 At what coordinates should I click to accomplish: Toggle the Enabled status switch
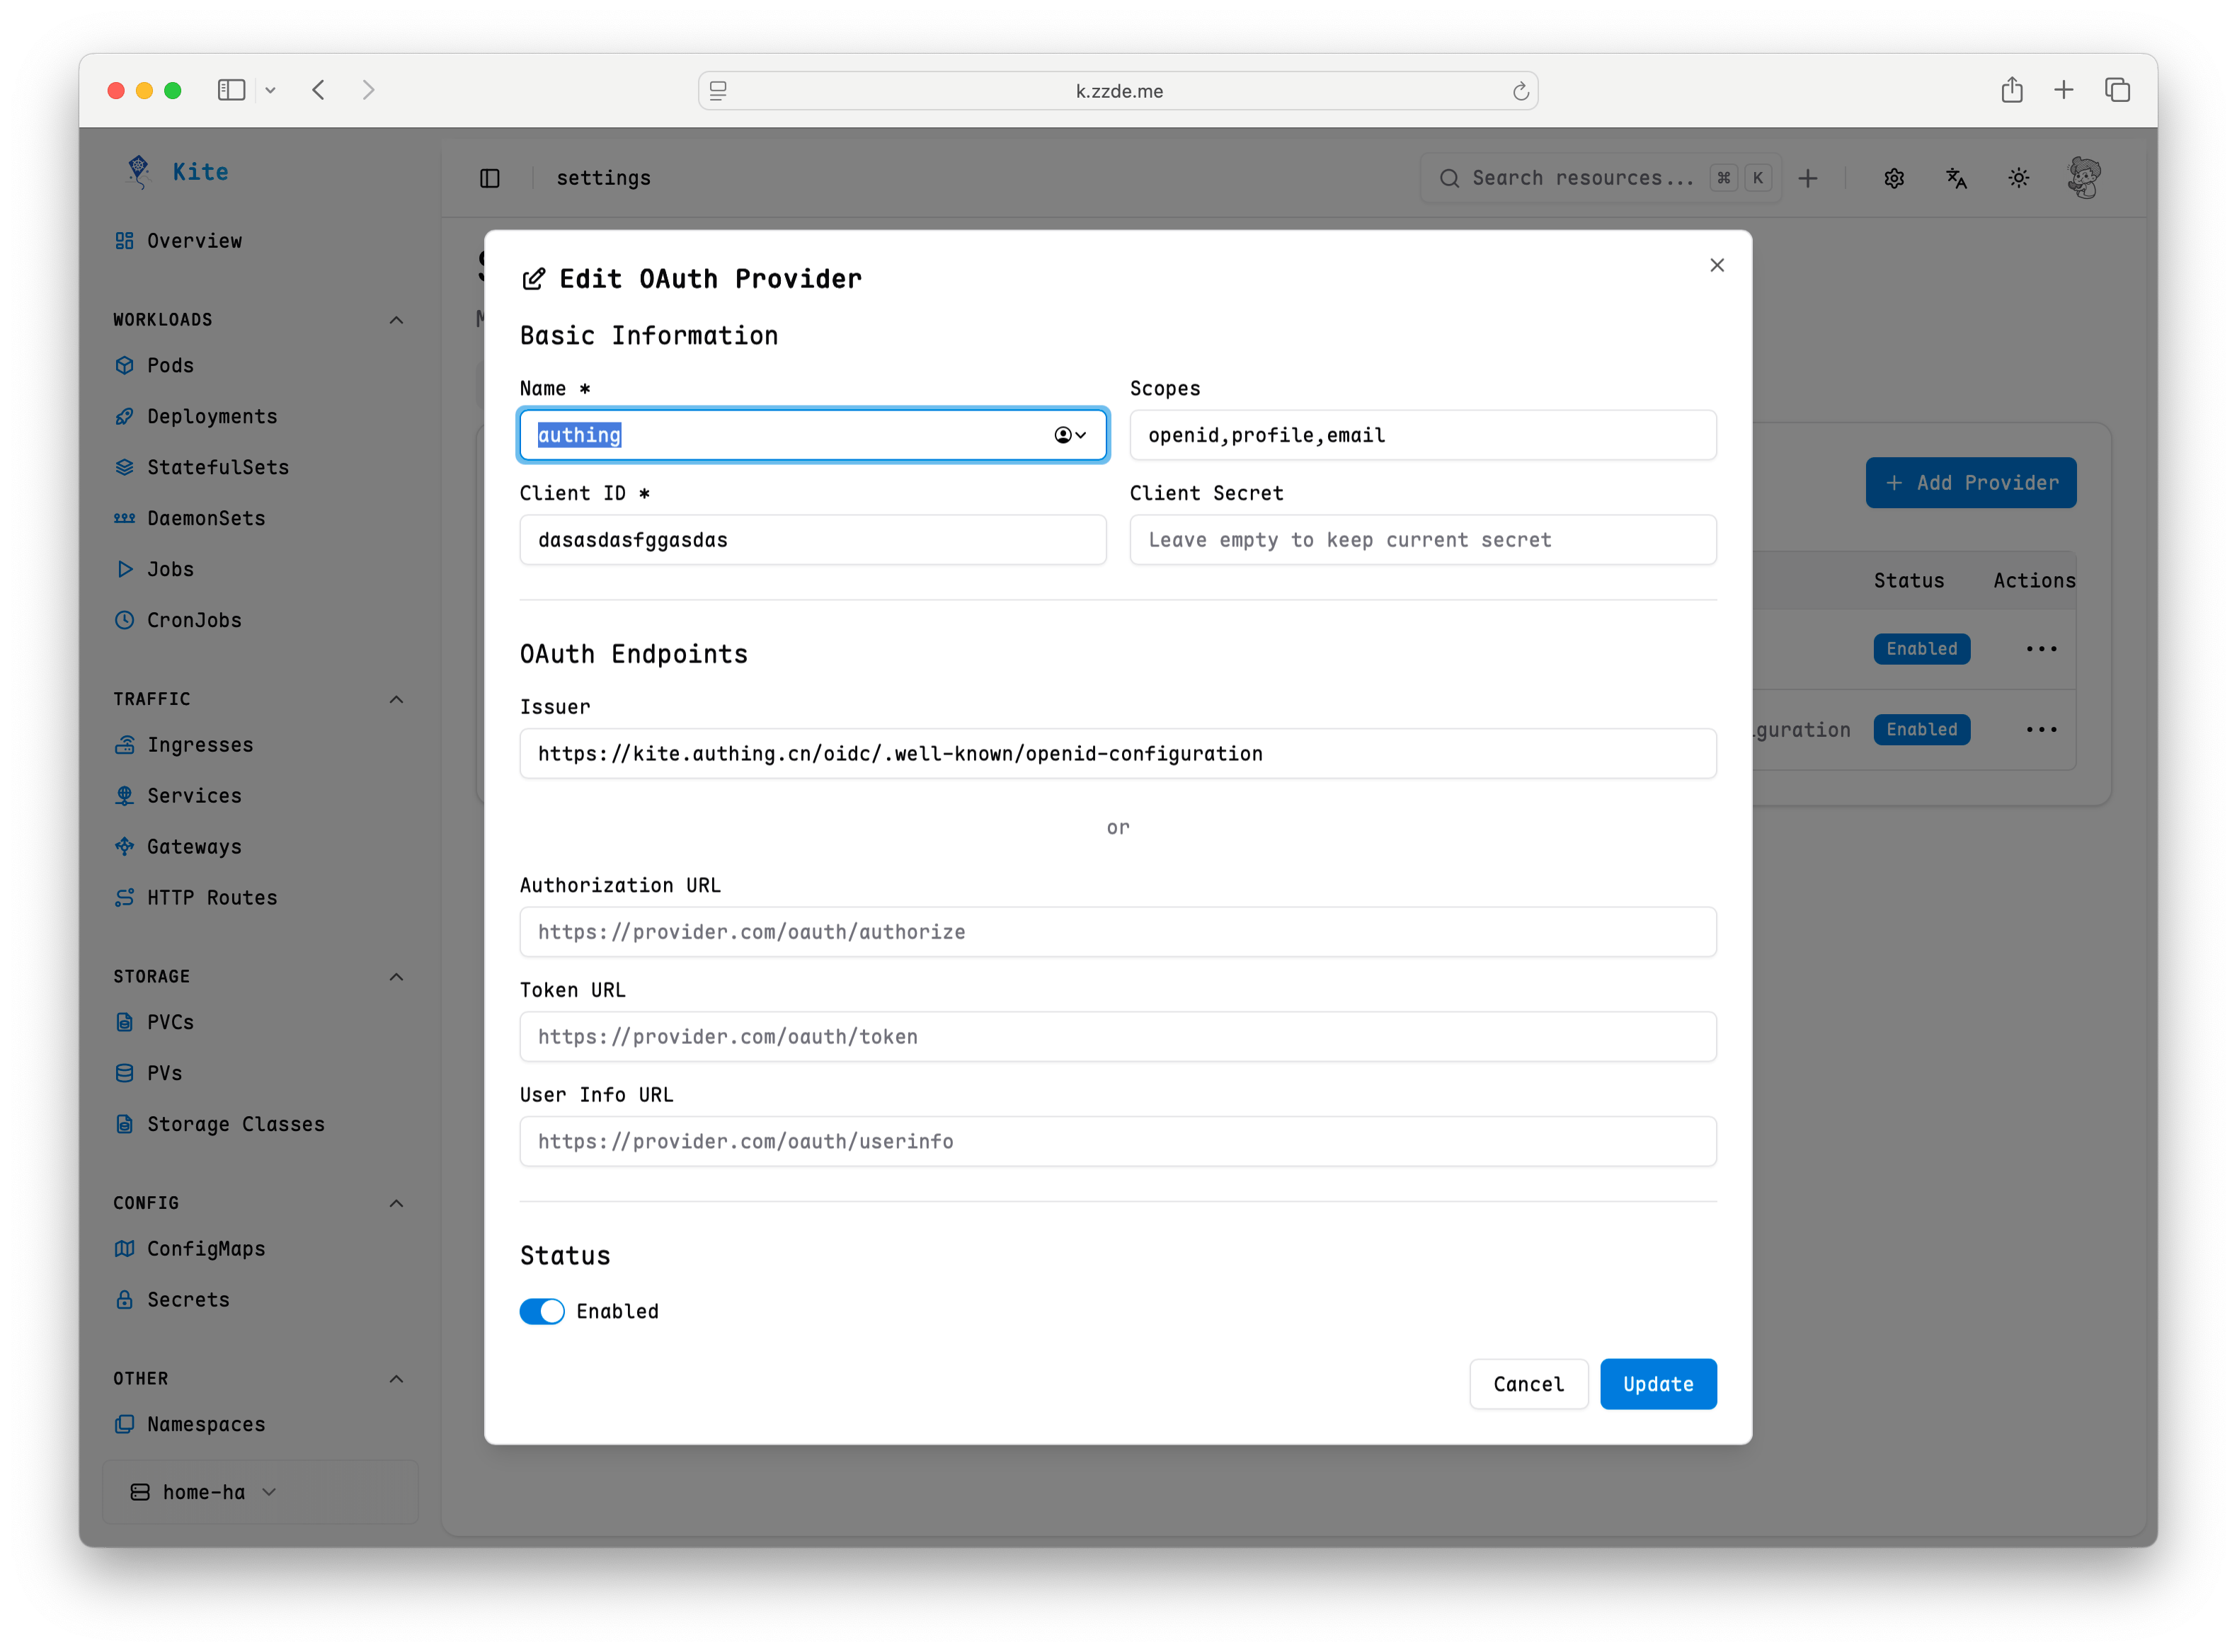coord(542,1311)
